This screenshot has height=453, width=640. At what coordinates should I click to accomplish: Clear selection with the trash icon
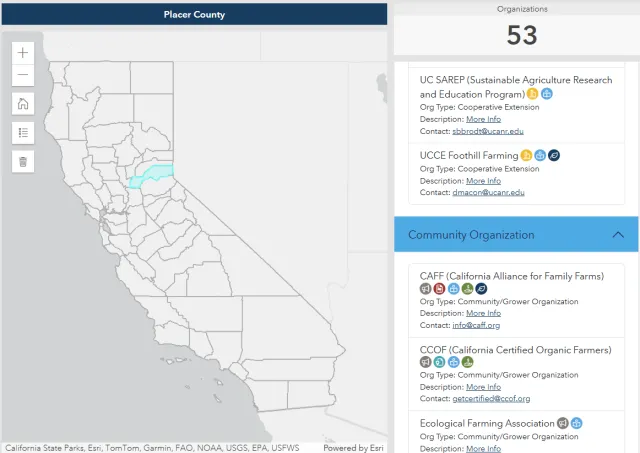pos(24,160)
